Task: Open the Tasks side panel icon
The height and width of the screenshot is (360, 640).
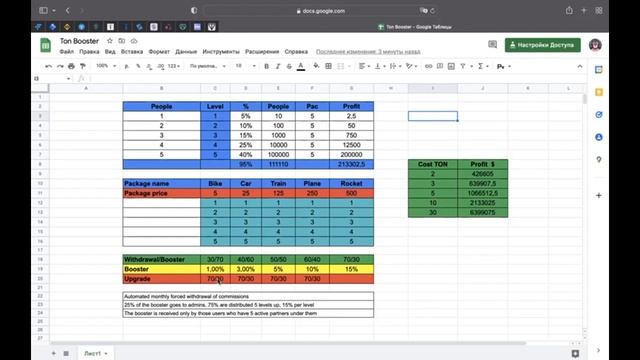Action: pos(599,115)
